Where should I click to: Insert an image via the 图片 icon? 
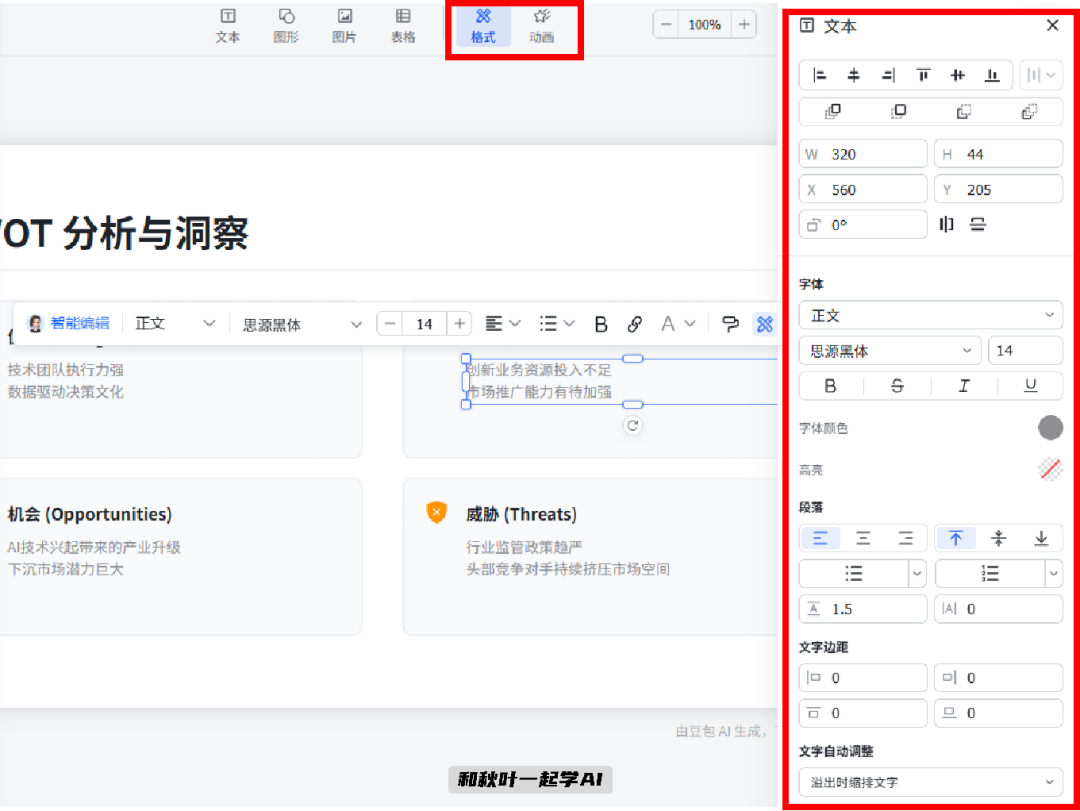coord(345,23)
